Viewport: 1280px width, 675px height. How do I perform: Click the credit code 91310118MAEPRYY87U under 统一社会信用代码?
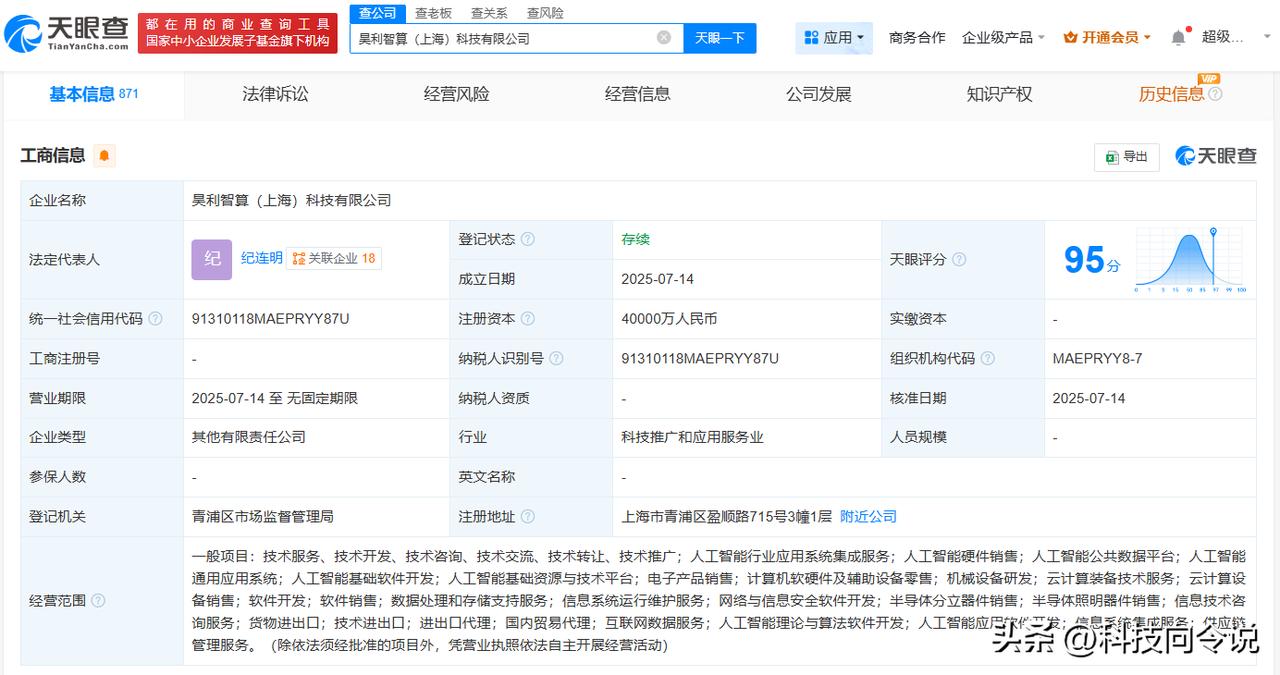(x=271, y=319)
